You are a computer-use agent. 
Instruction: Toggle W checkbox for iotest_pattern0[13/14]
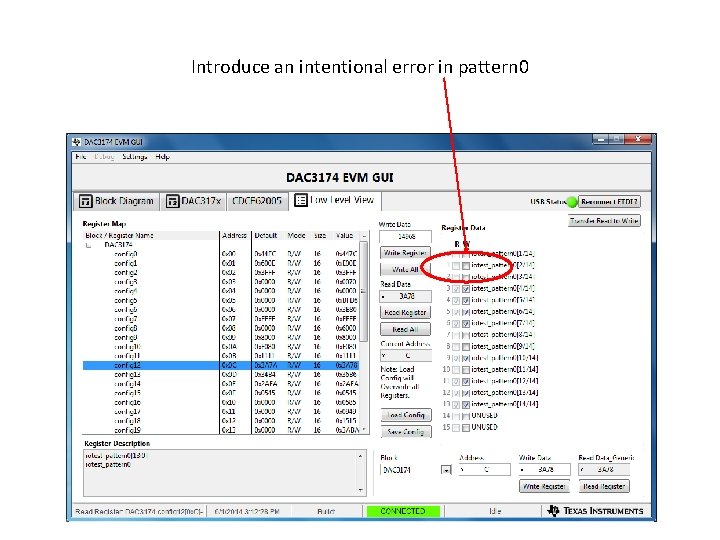click(466, 393)
